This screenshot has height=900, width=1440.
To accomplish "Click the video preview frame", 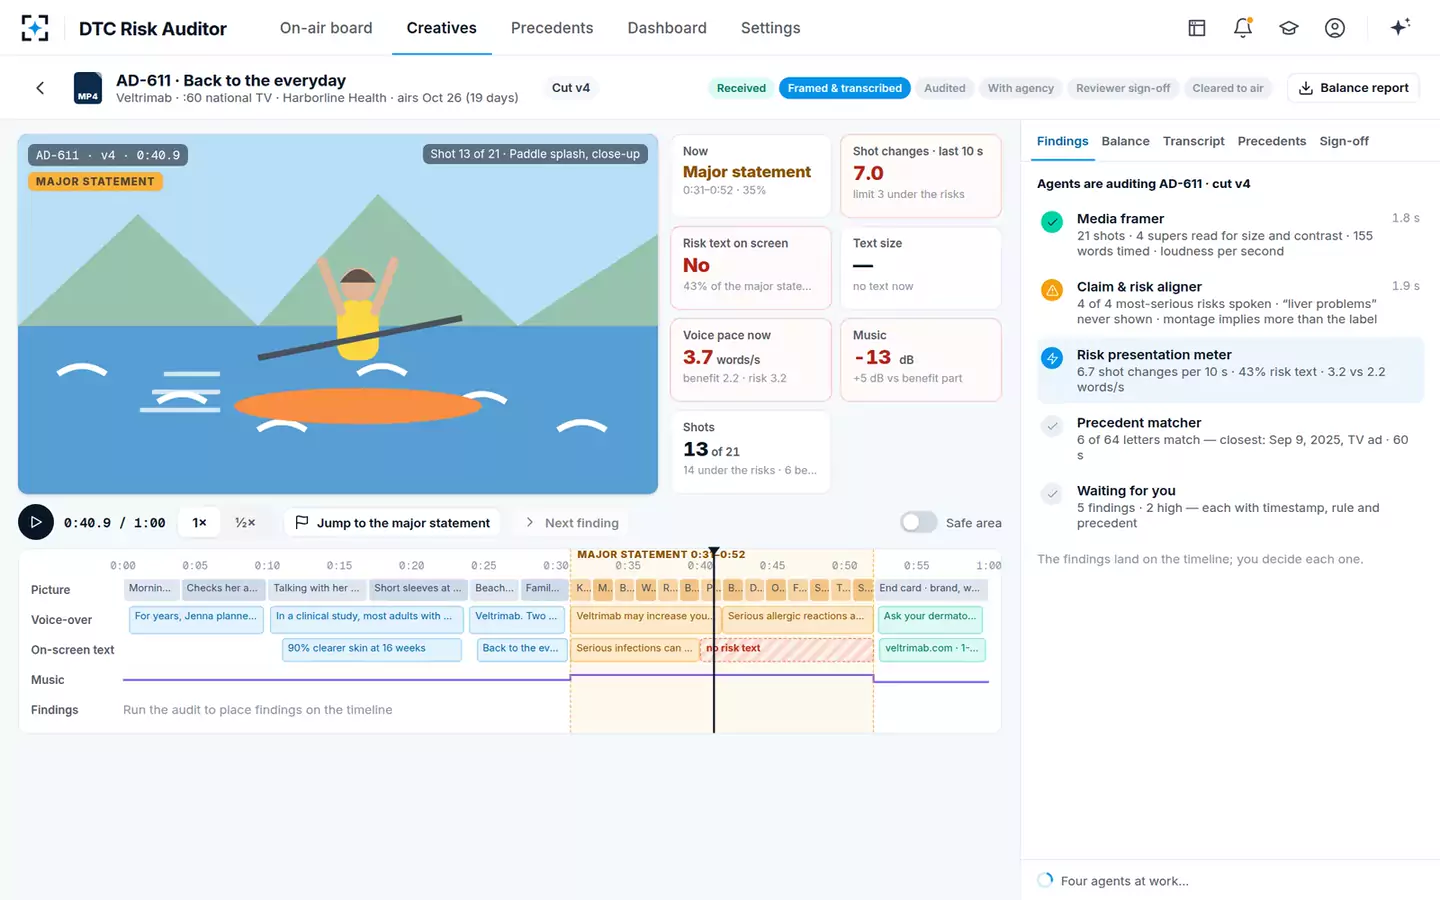I will (x=338, y=314).
